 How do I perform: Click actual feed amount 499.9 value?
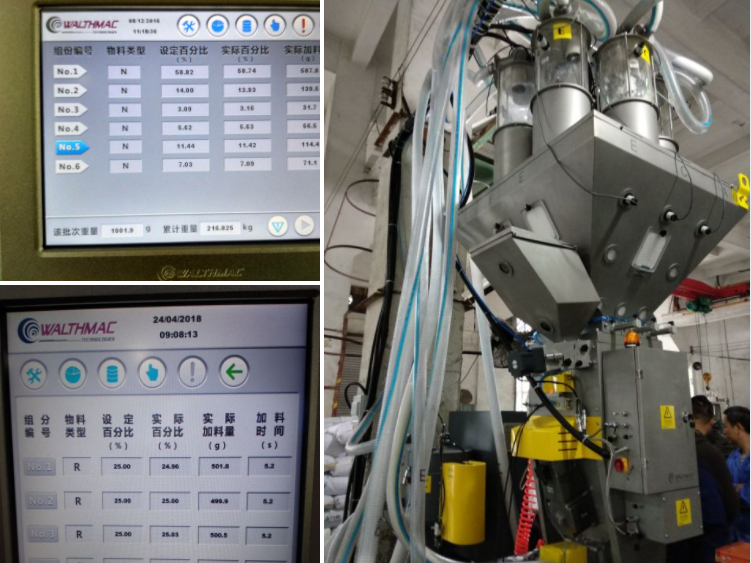pyautogui.click(x=219, y=501)
